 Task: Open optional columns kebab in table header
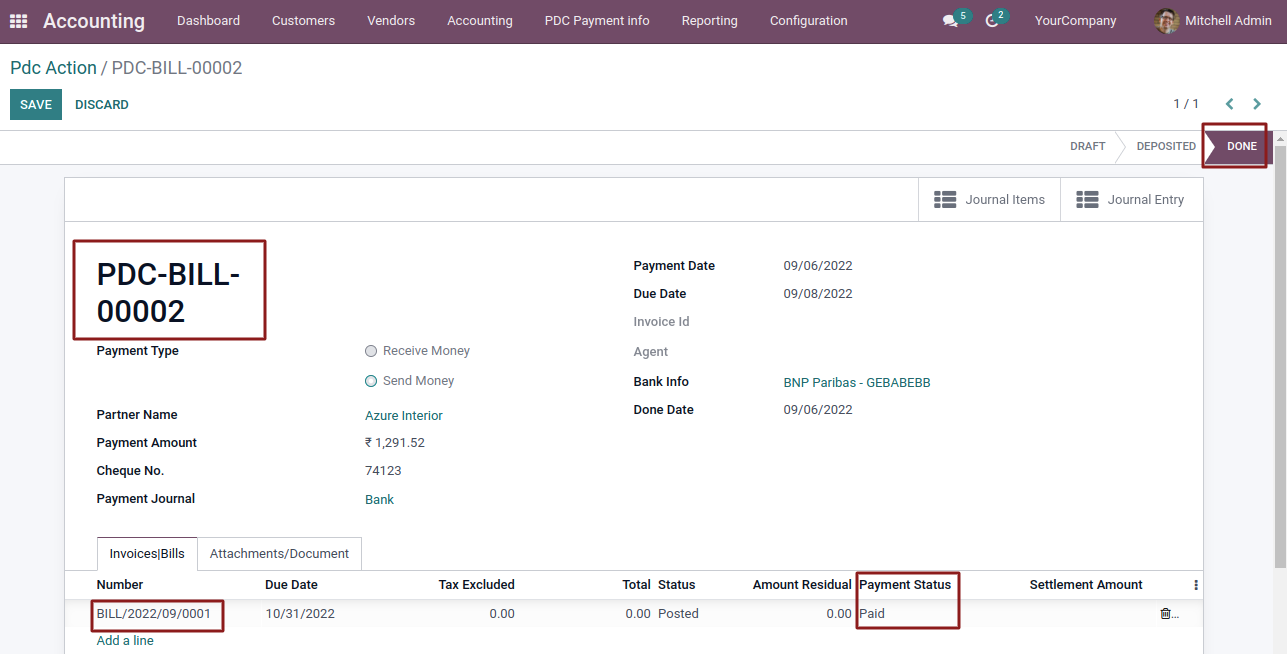click(1195, 585)
